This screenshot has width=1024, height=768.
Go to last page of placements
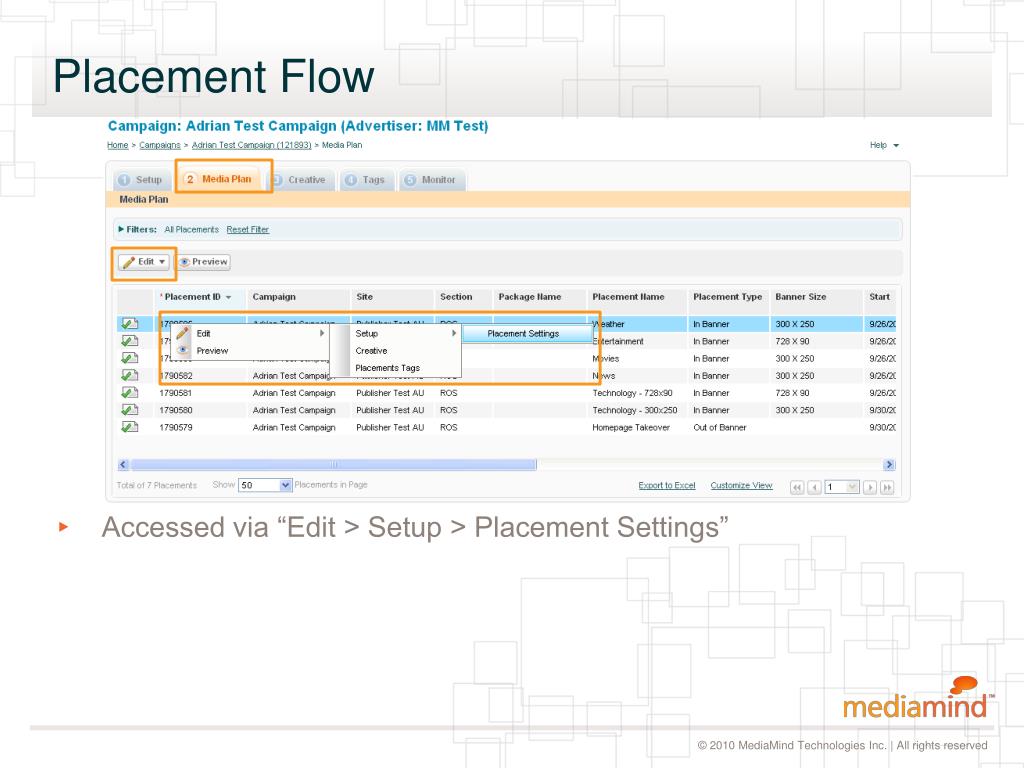click(887, 487)
